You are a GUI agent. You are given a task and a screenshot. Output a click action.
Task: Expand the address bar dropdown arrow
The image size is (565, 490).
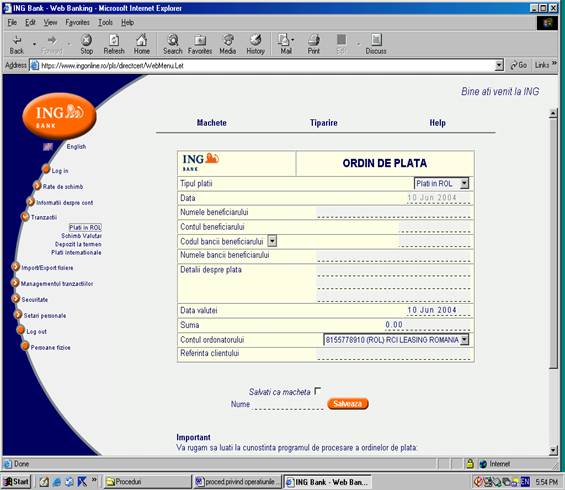pos(499,65)
